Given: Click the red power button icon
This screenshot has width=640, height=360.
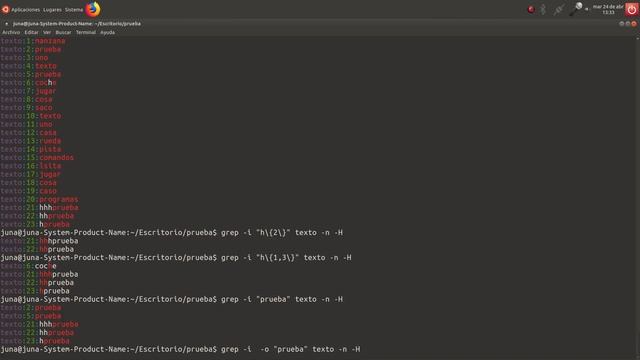Looking at the screenshot, I should pyautogui.click(x=632, y=9).
